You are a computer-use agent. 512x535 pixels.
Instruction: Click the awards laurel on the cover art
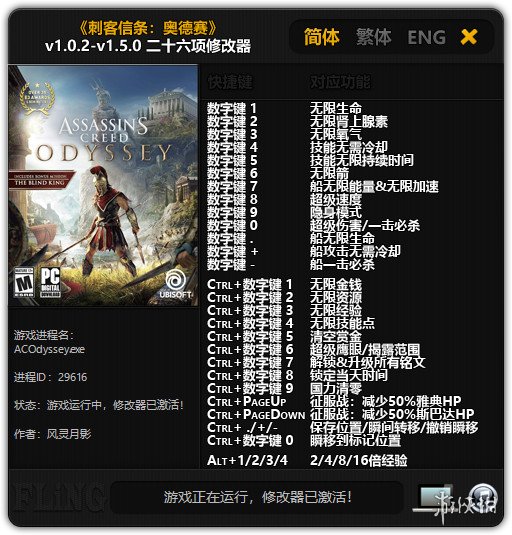[x=37, y=97]
